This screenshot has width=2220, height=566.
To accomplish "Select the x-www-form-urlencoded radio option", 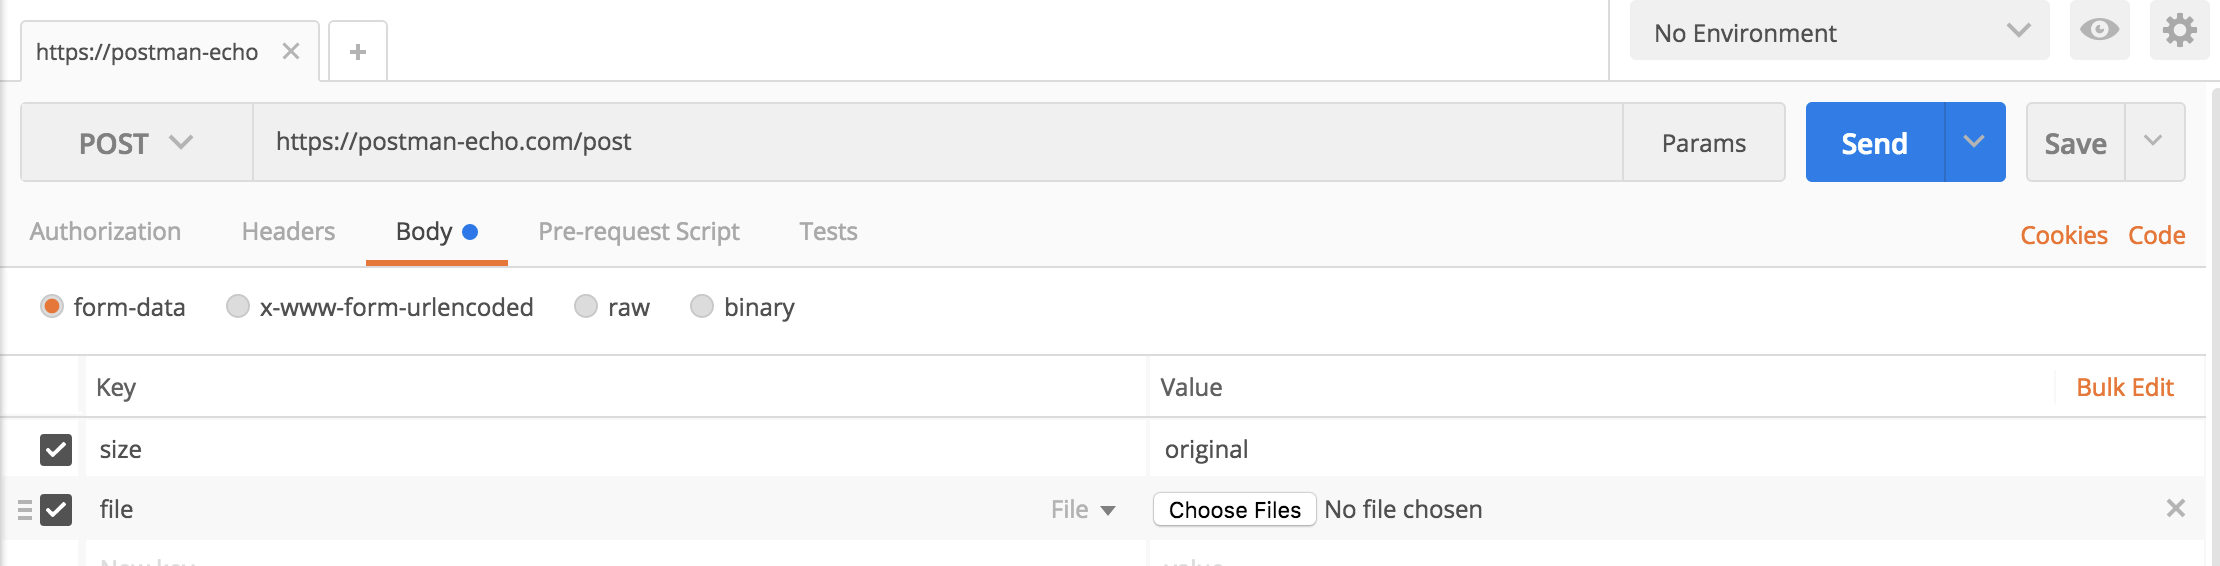I will coord(238,306).
